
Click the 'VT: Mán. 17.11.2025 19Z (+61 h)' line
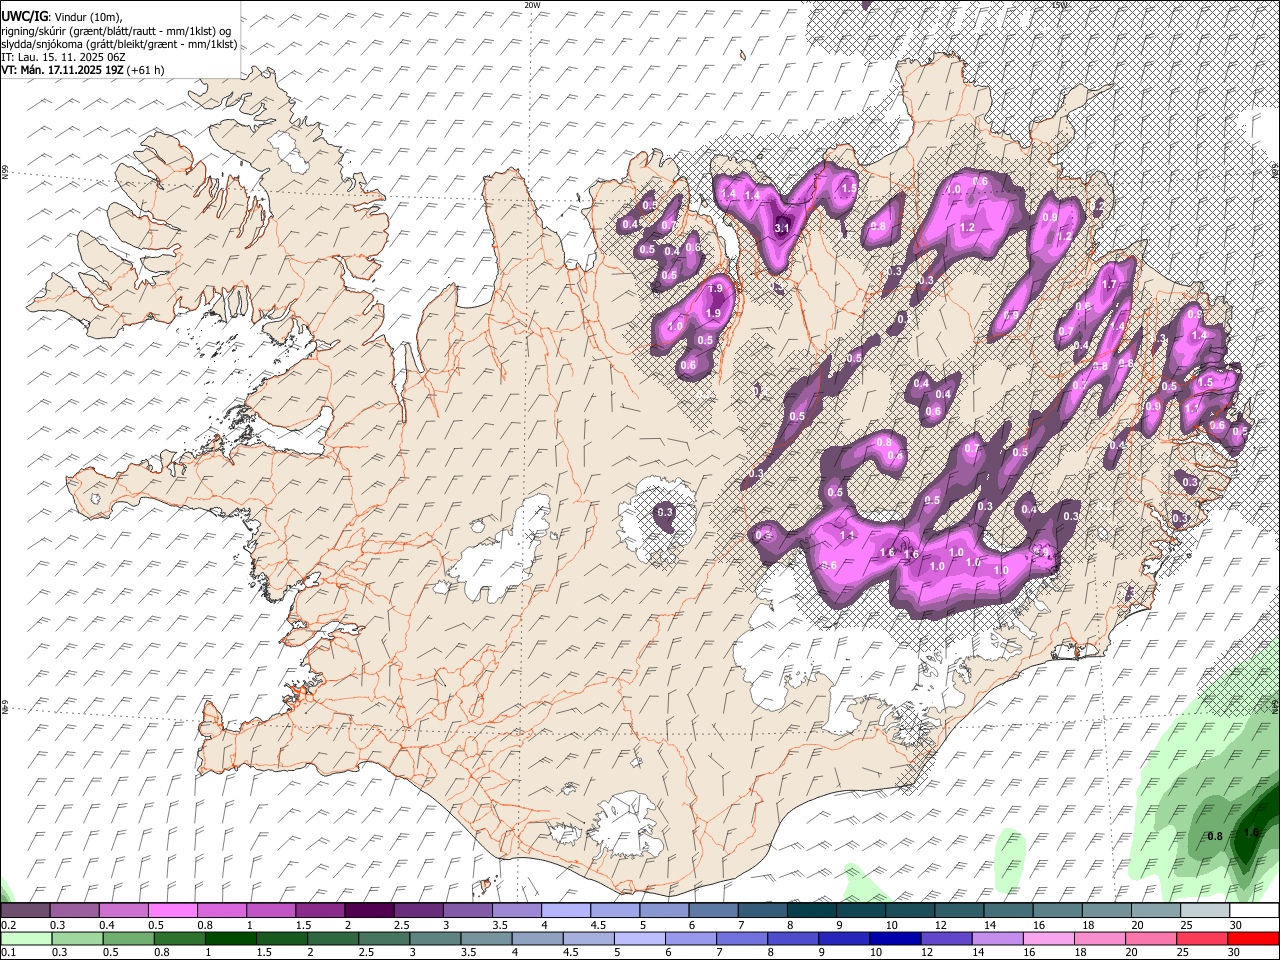83,70
